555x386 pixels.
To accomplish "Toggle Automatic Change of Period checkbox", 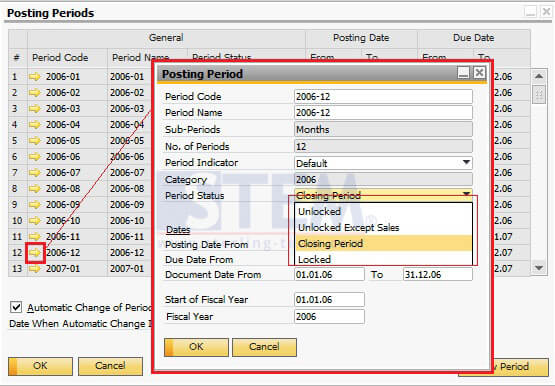I will pyautogui.click(x=16, y=307).
